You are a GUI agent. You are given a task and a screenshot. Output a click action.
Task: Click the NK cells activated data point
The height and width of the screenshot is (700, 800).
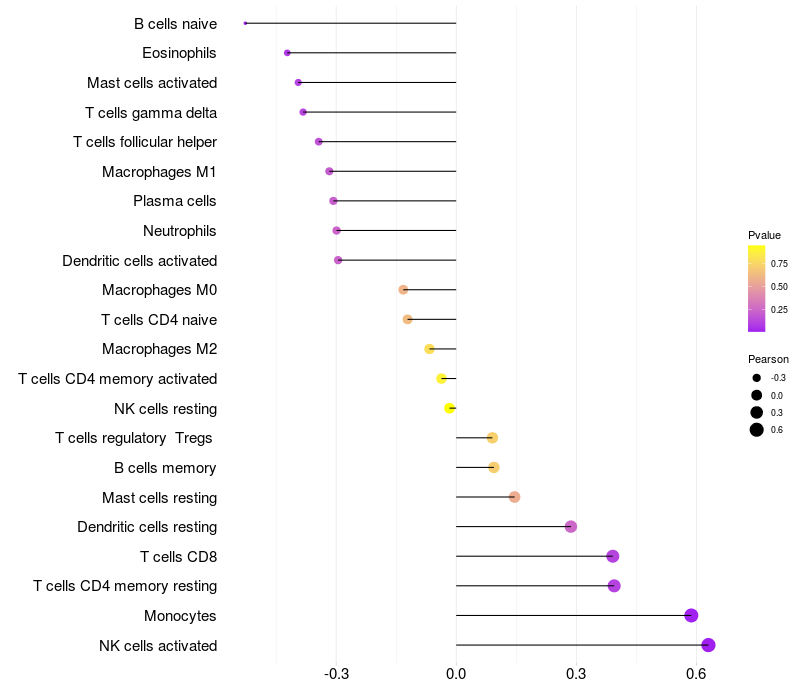708,645
